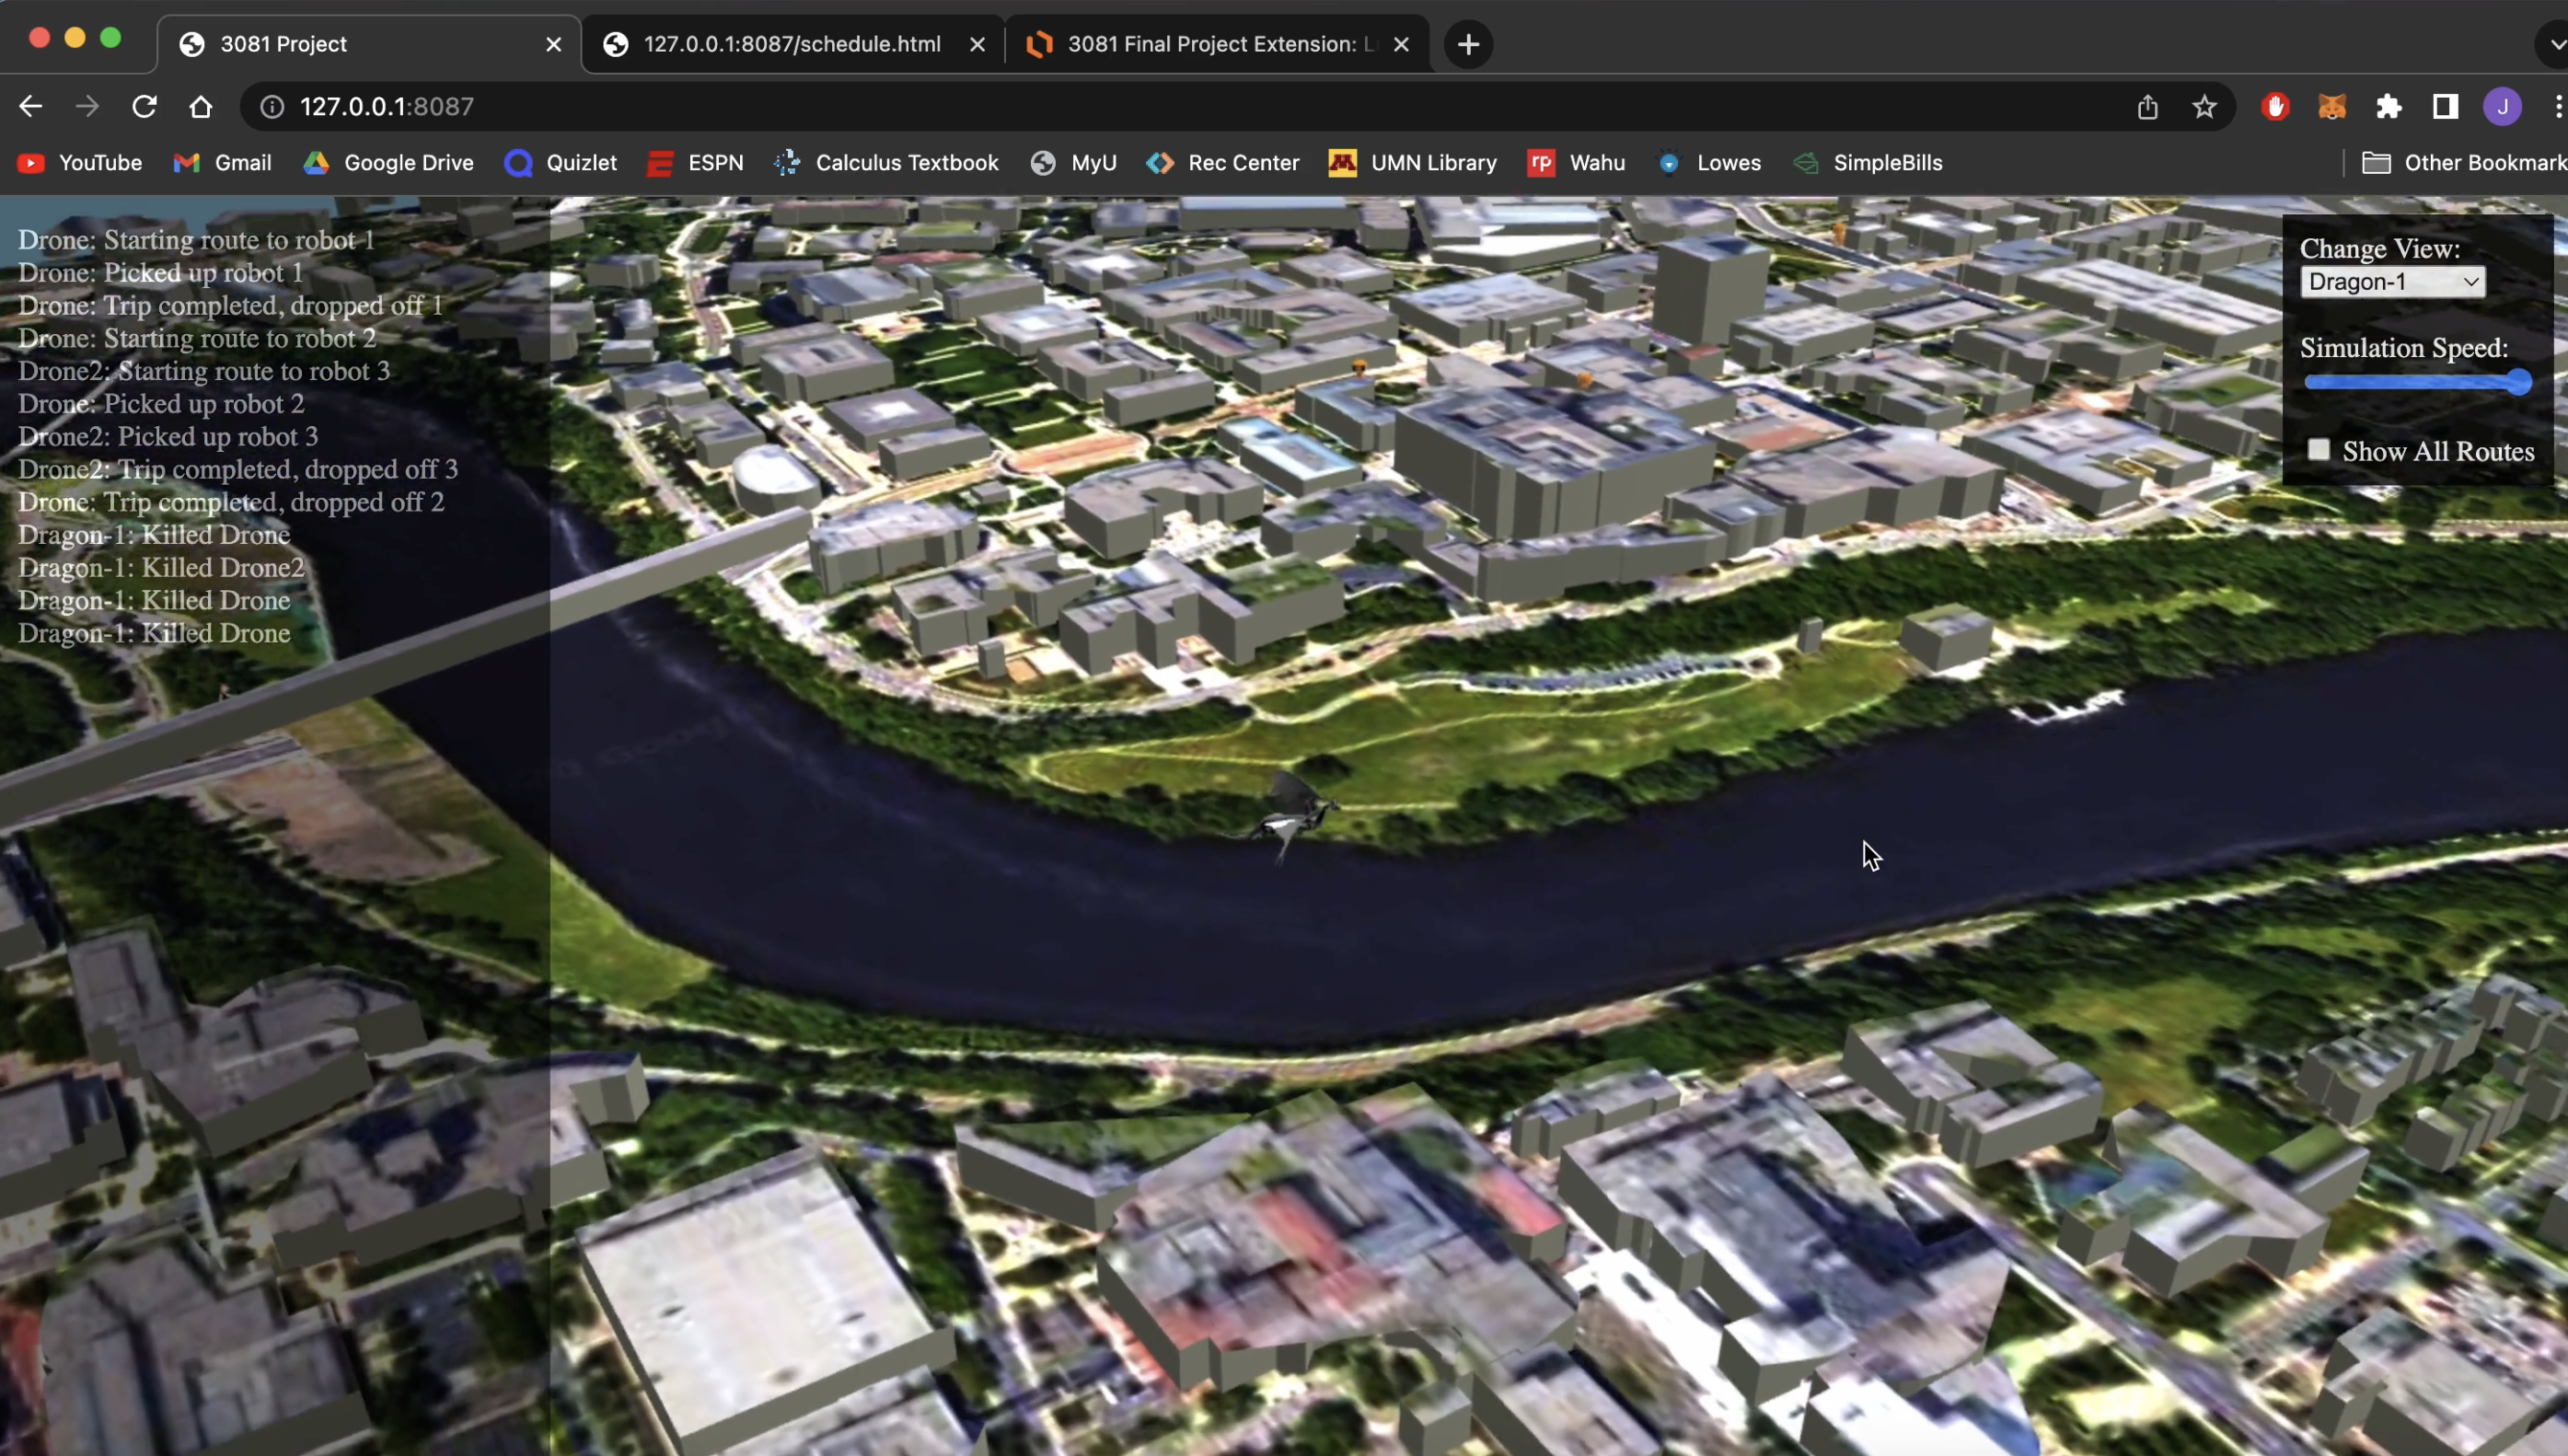Screen dimensions: 2568x1456
Task: Share this page via the share icon
Action: coord(2147,106)
